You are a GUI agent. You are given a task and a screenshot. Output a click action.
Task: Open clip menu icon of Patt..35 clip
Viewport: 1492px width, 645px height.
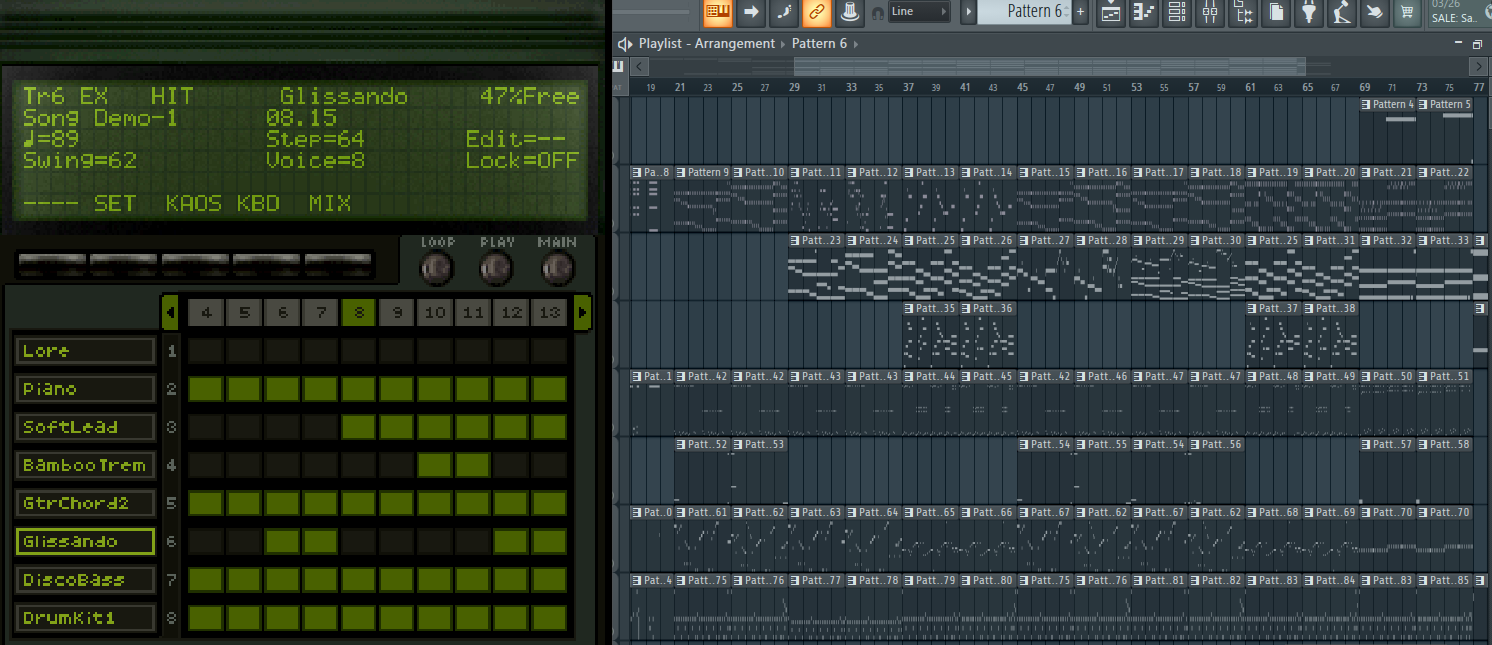[908, 308]
